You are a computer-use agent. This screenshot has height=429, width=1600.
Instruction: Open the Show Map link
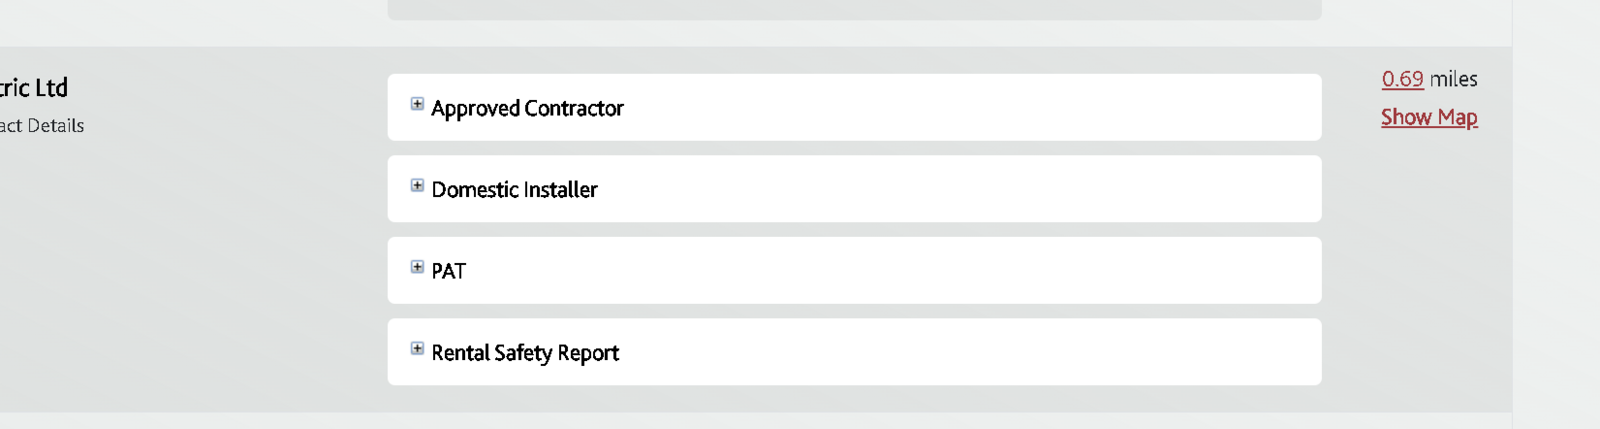(1429, 117)
